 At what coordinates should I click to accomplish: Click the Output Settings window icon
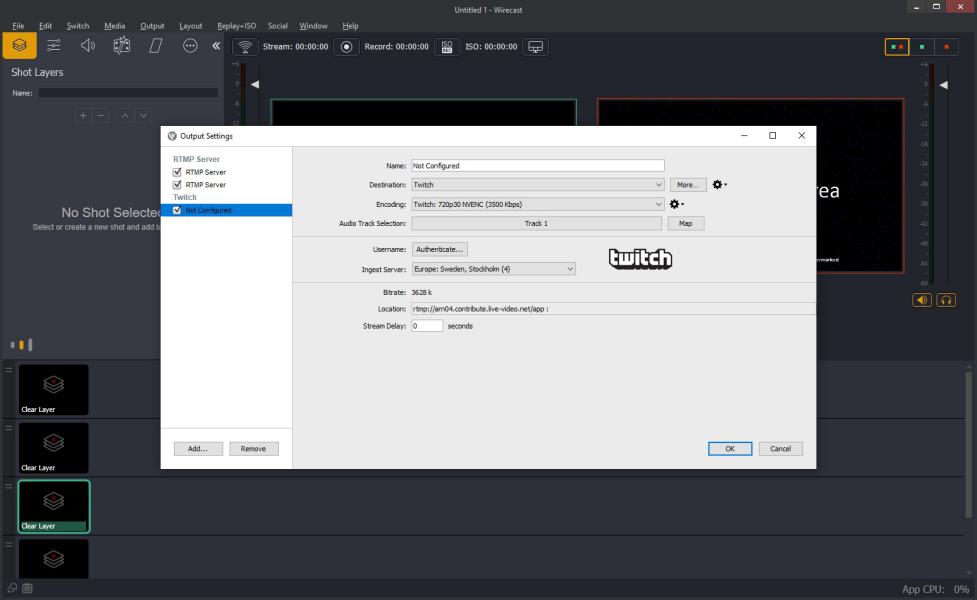point(172,136)
